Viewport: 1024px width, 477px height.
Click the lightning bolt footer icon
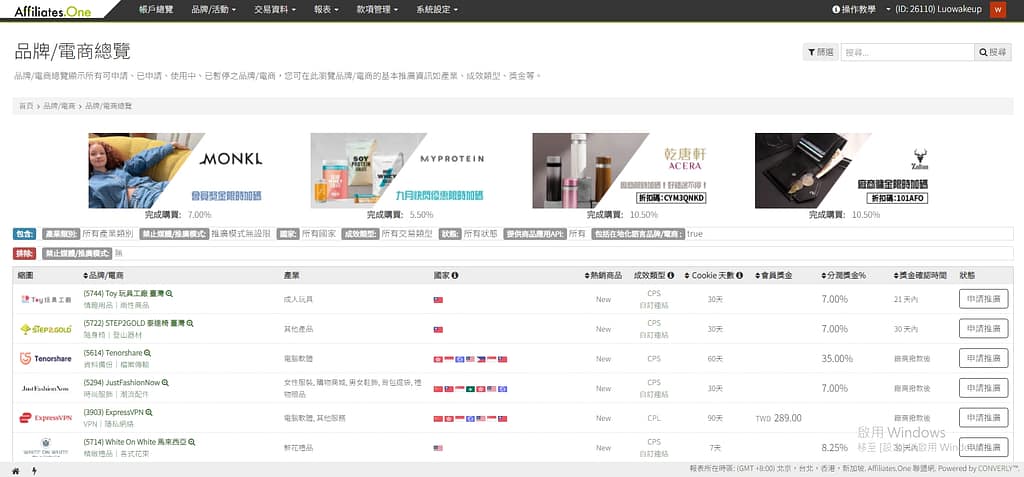(x=34, y=470)
